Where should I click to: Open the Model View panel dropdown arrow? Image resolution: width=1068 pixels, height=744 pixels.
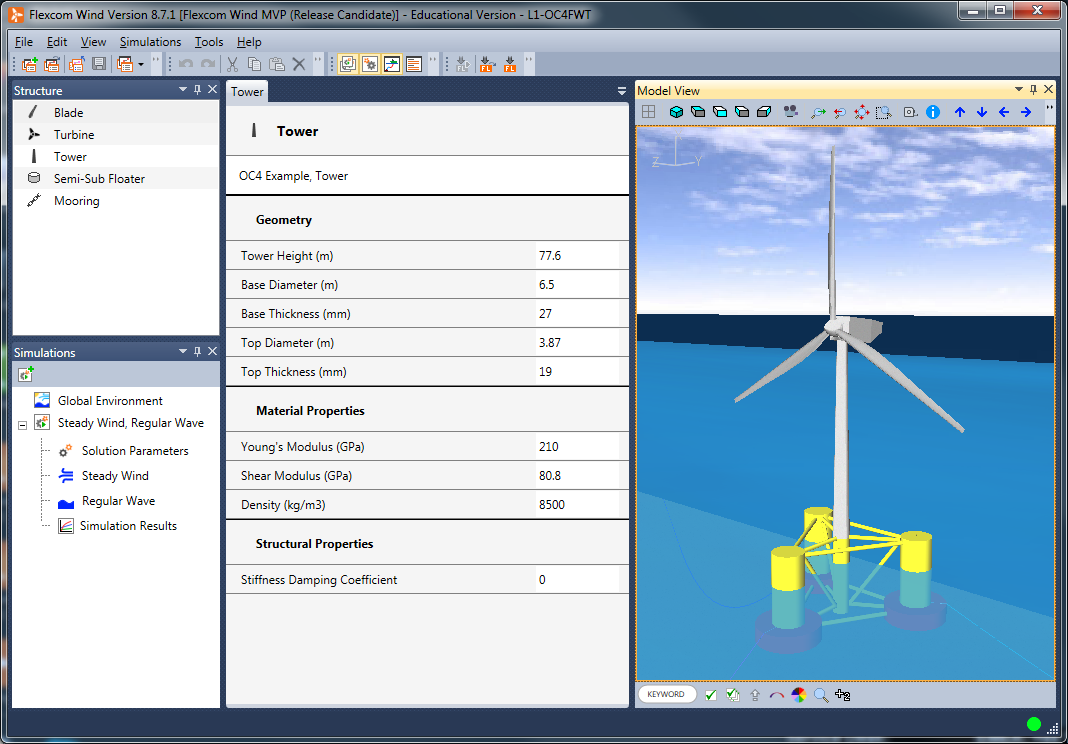[1019, 90]
